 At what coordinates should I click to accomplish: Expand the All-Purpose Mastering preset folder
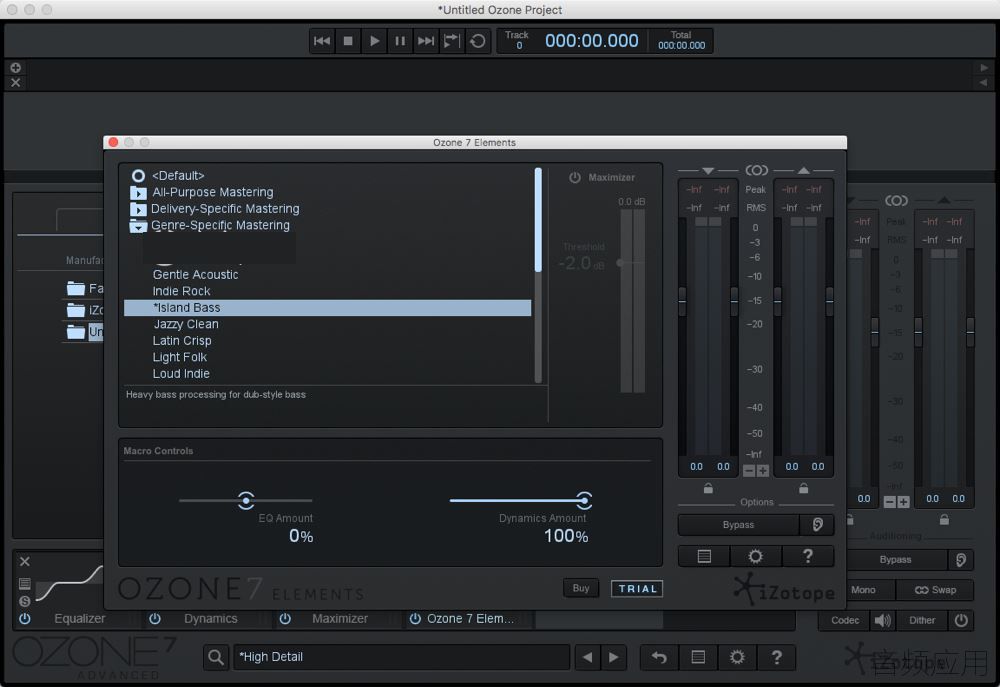(138, 193)
